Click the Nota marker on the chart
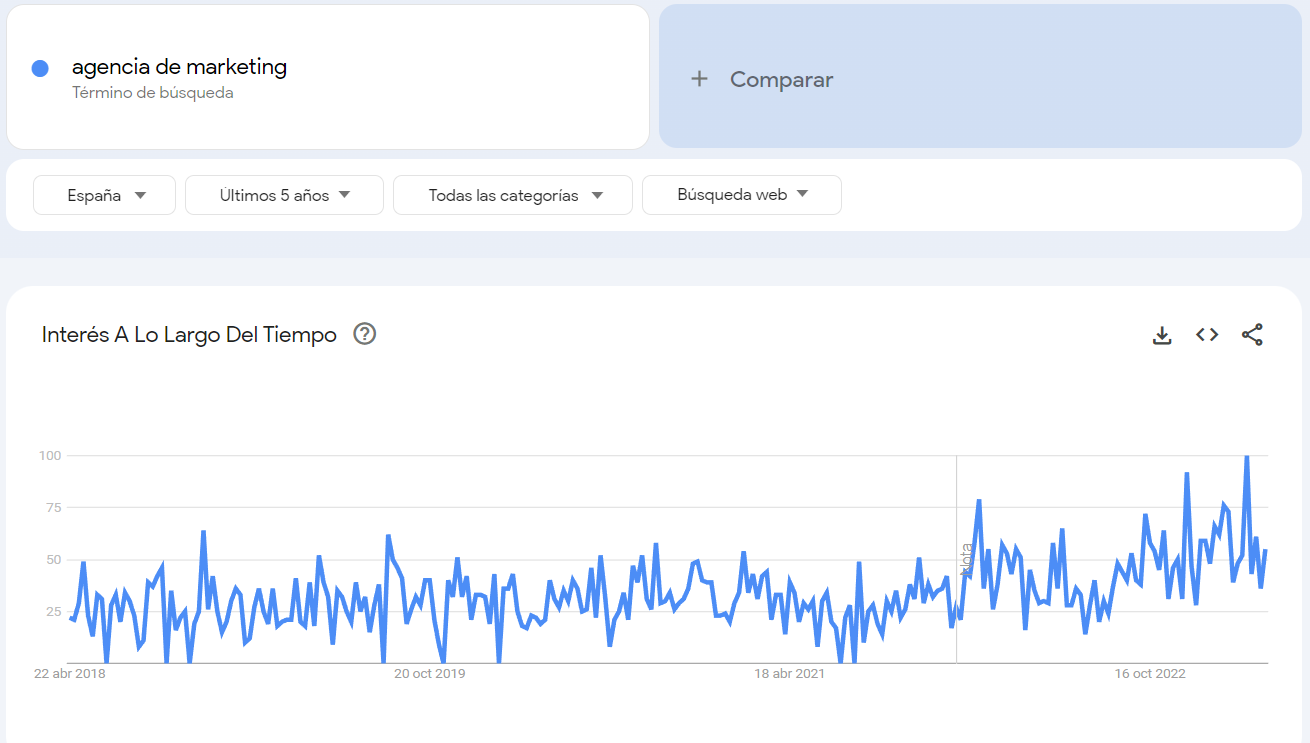This screenshot has width=1310, height=743. (x=966, y=560)
